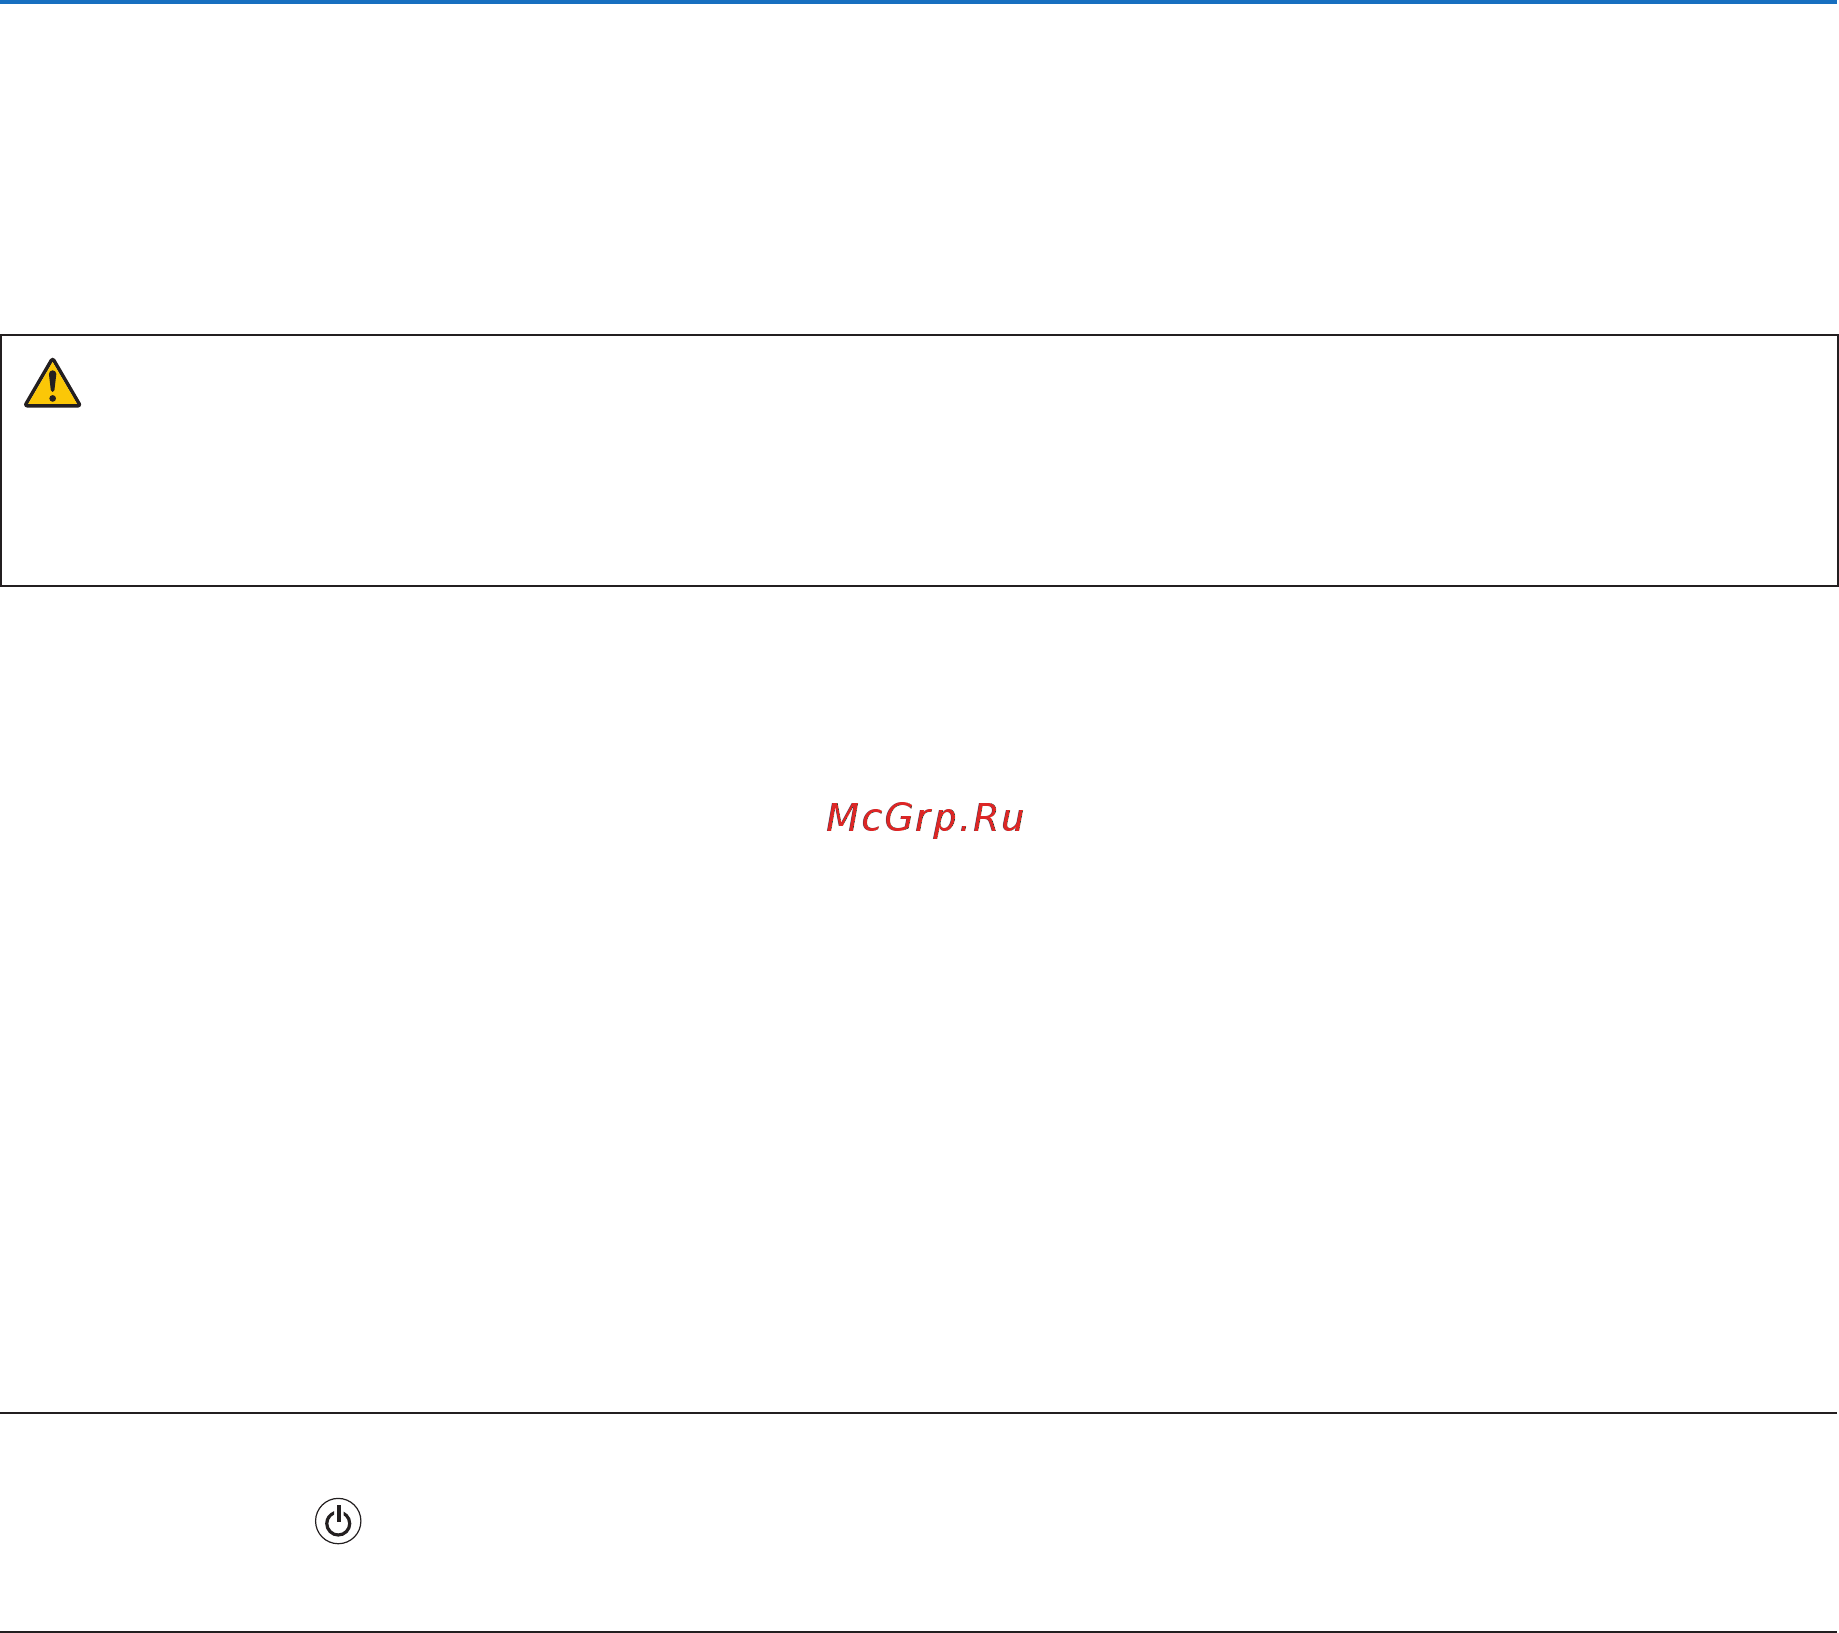Click the yellow warning triangle icon
1839x1633 pixels.
52,383
